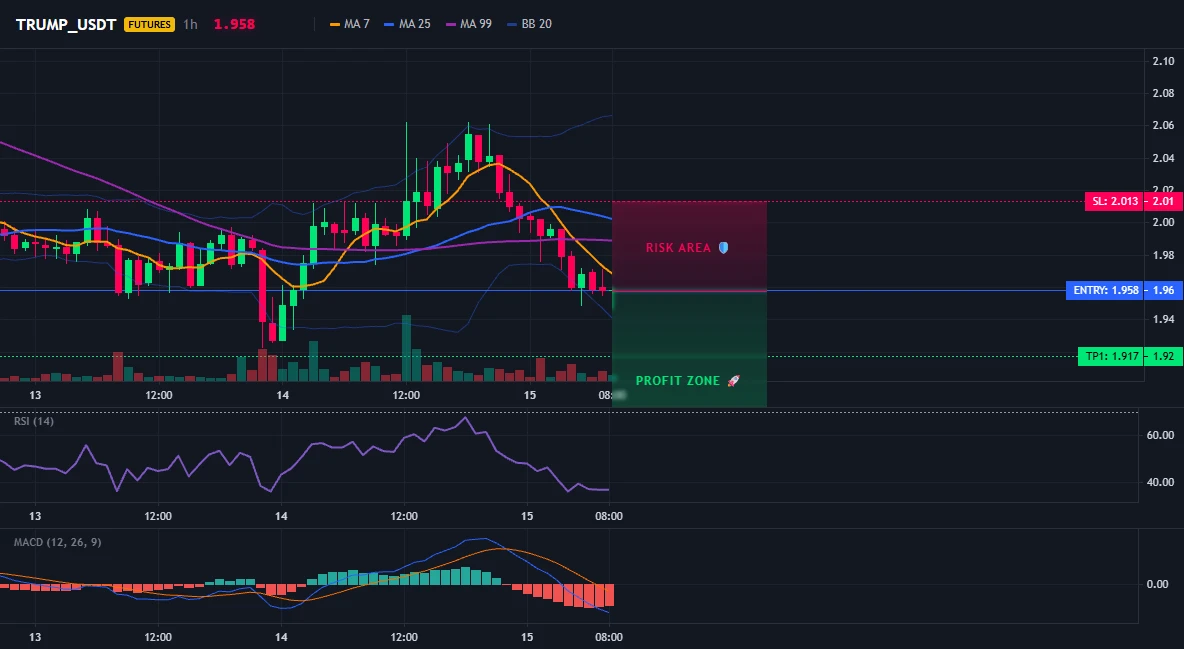The height and width of the screenshot is (649, 1184).
Task: Click the 08:00 time label on MACD axis
Action: click(x=609, y=637)
